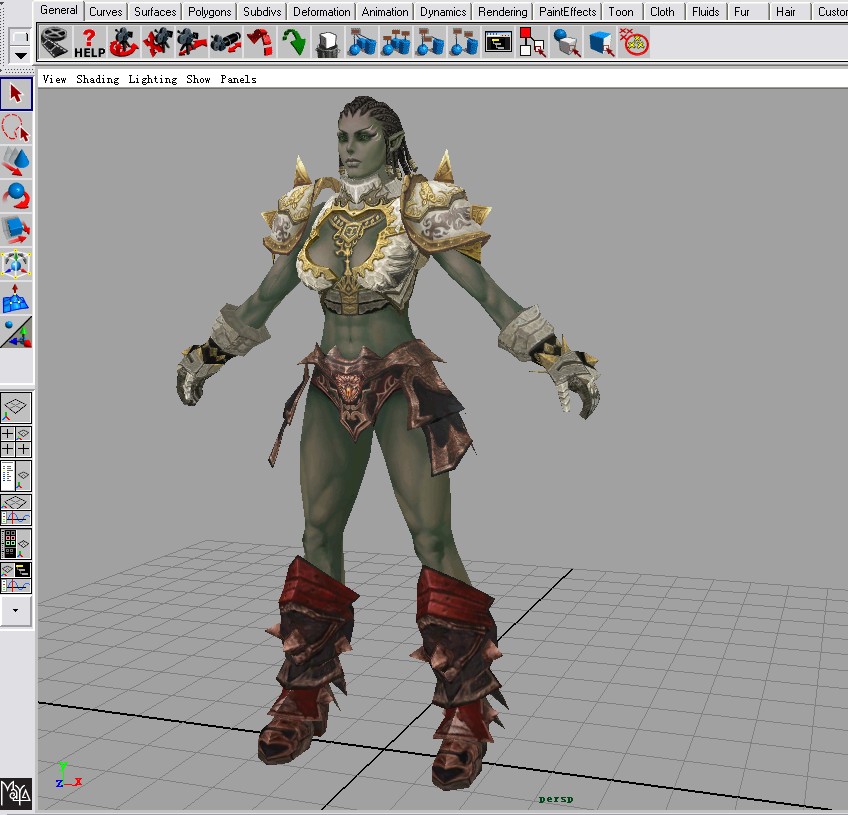This screenshot has width=848, height=815.
Task: Click the blue sphere and cube selection icon
Action: point(566,42)
